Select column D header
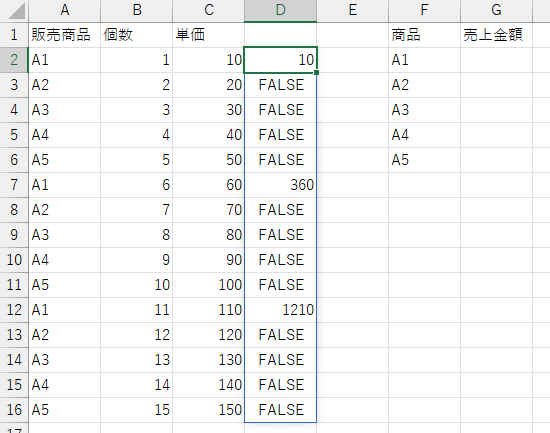The width and height of the screenshot is (550, 433). click(x=280, y=10)
